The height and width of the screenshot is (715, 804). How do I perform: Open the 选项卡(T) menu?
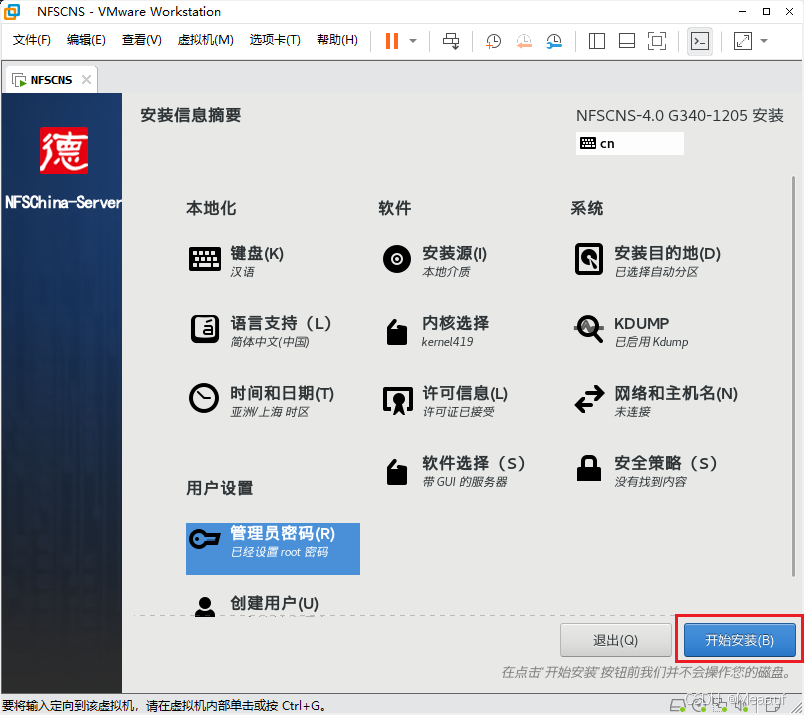point(275,40)
